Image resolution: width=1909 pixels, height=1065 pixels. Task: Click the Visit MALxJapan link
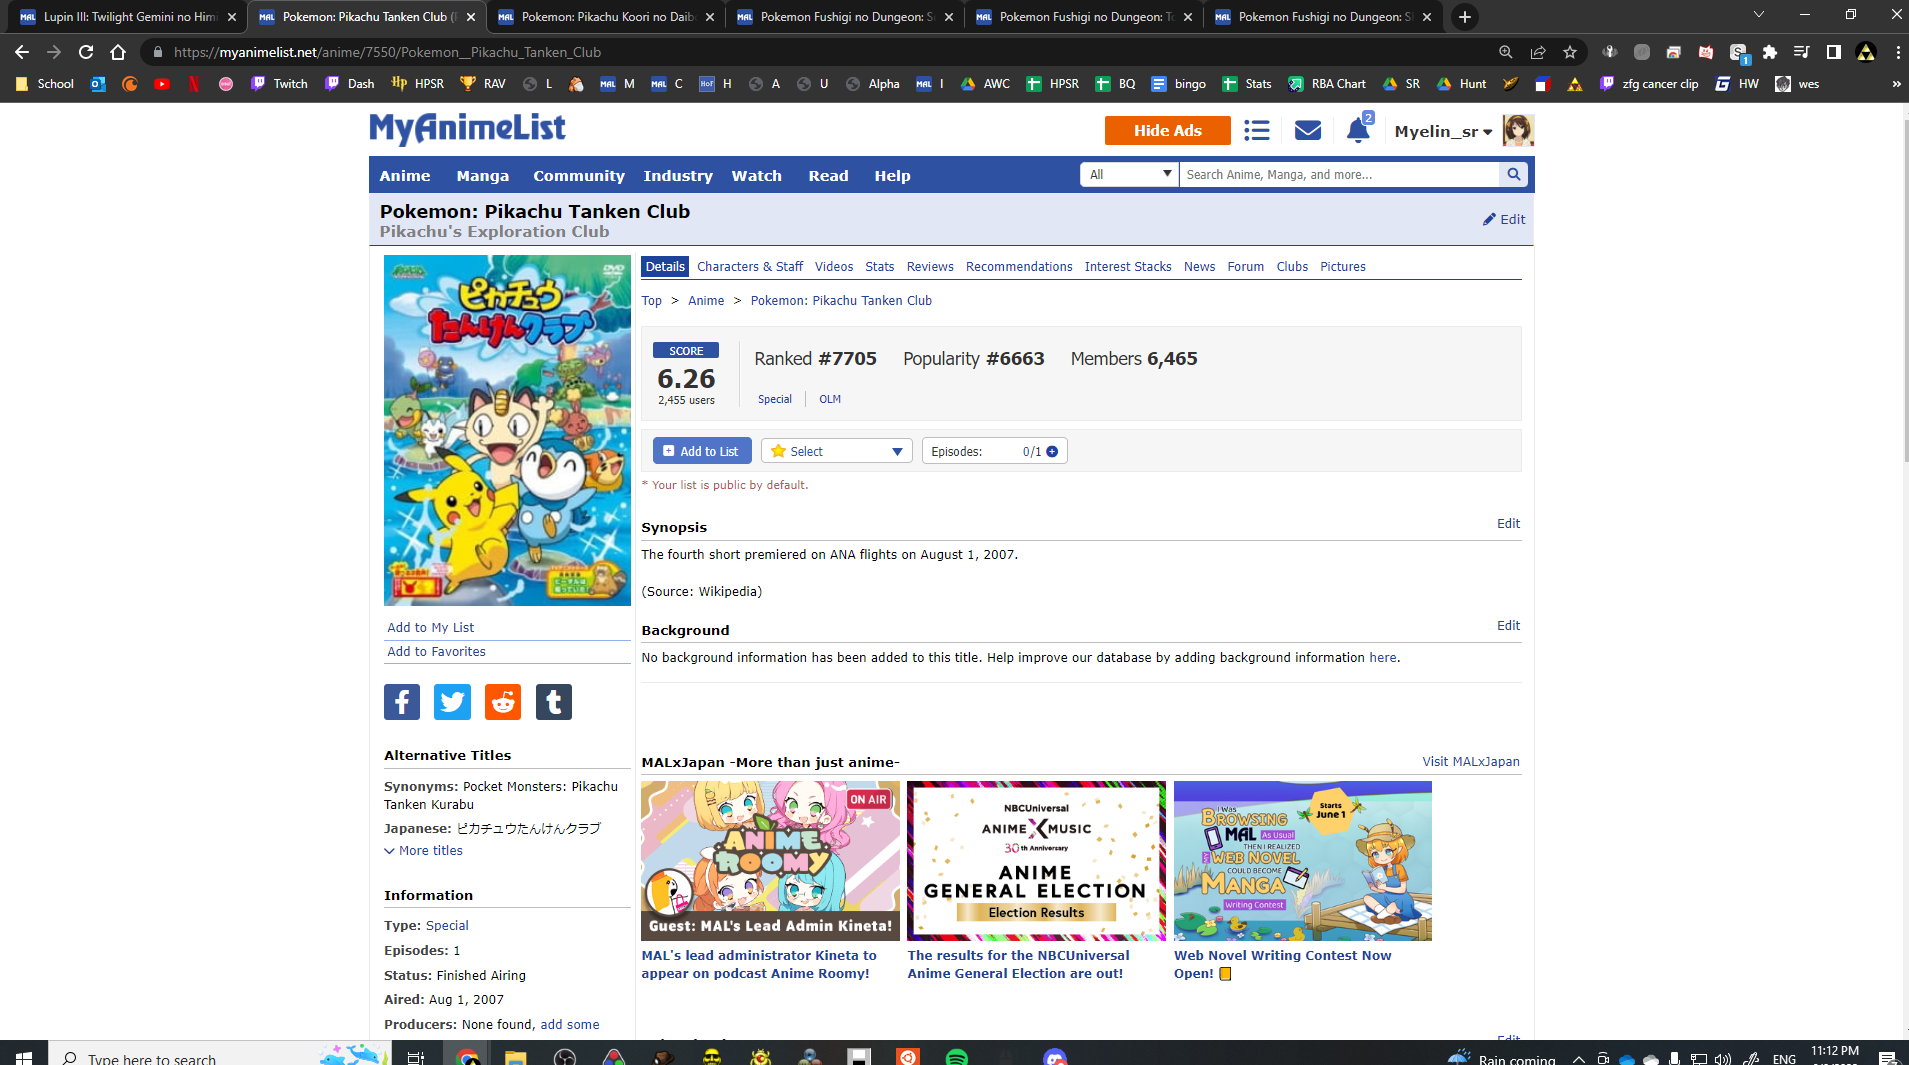click(x=1471, y=762)
